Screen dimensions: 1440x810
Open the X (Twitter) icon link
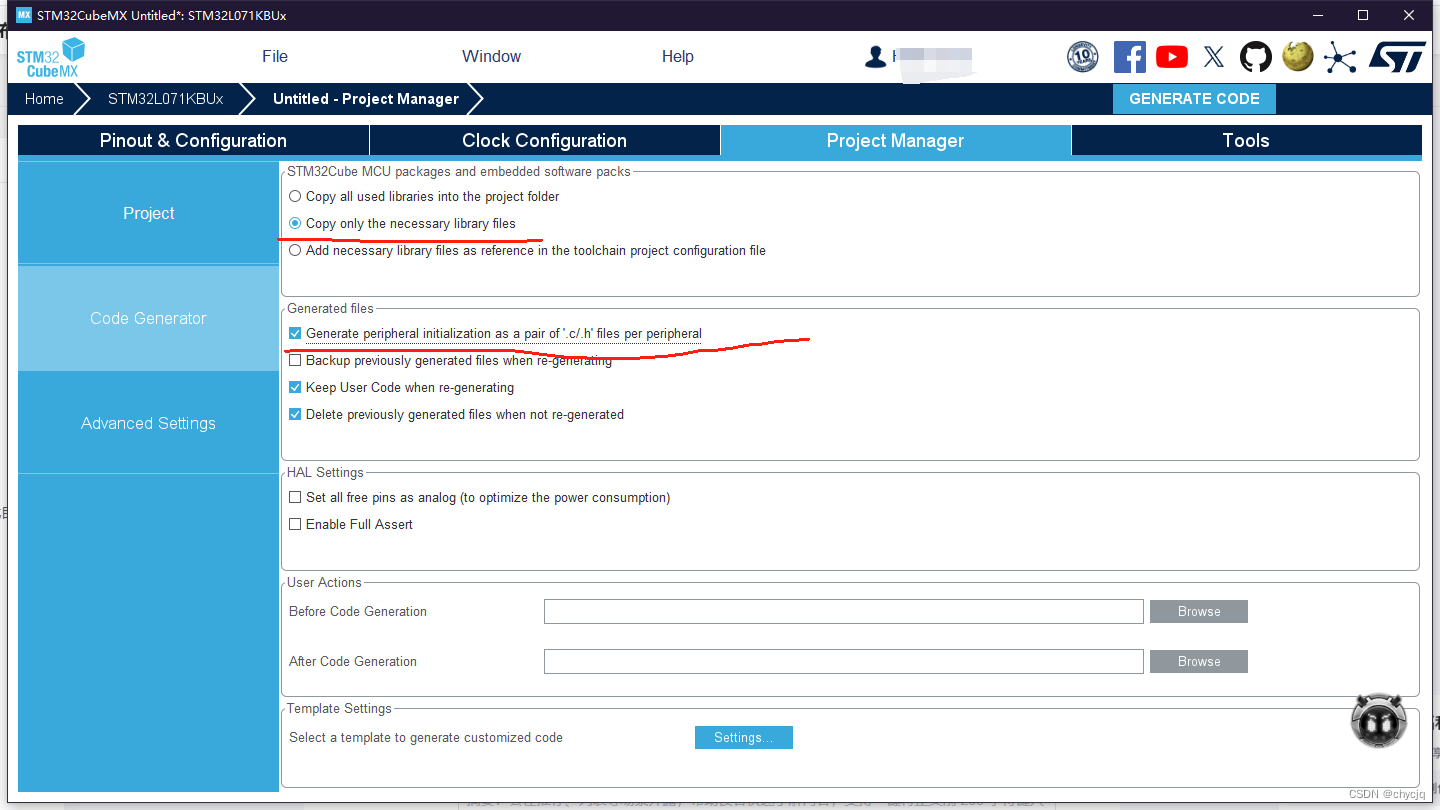point(1214,57)
